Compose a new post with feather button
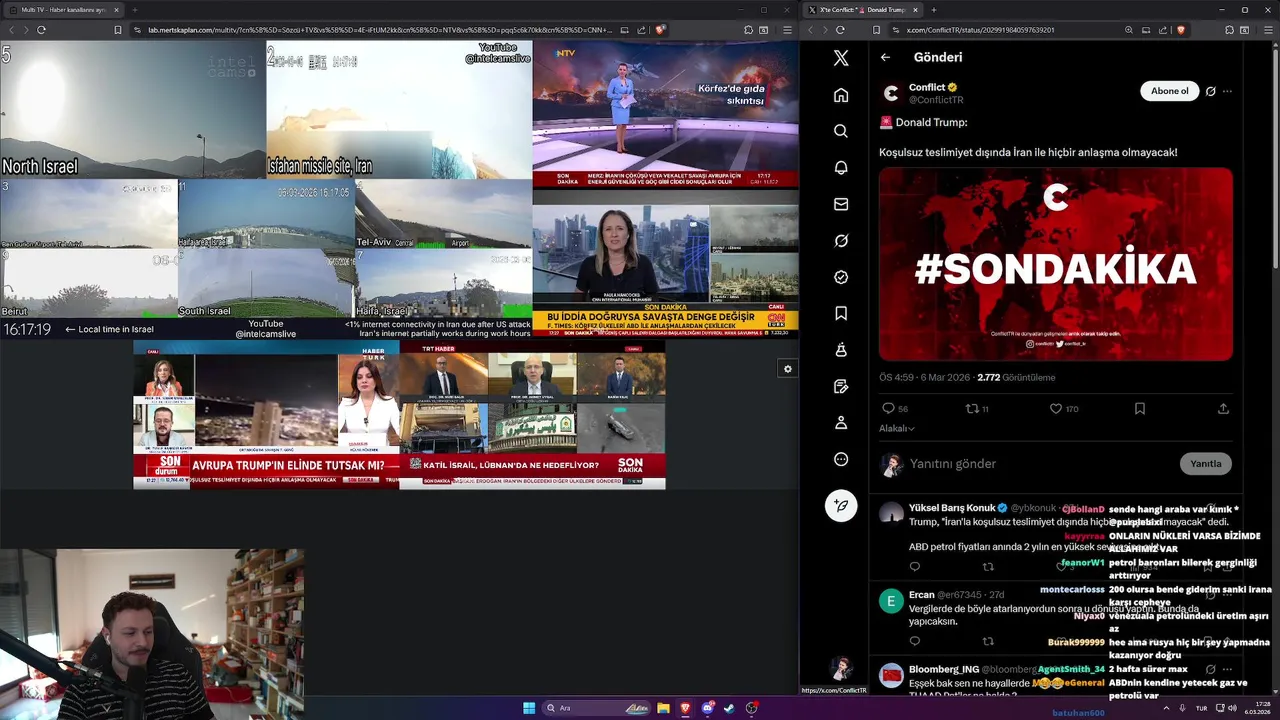Viewport: 1280px width, 720px height. pos(841,506)
